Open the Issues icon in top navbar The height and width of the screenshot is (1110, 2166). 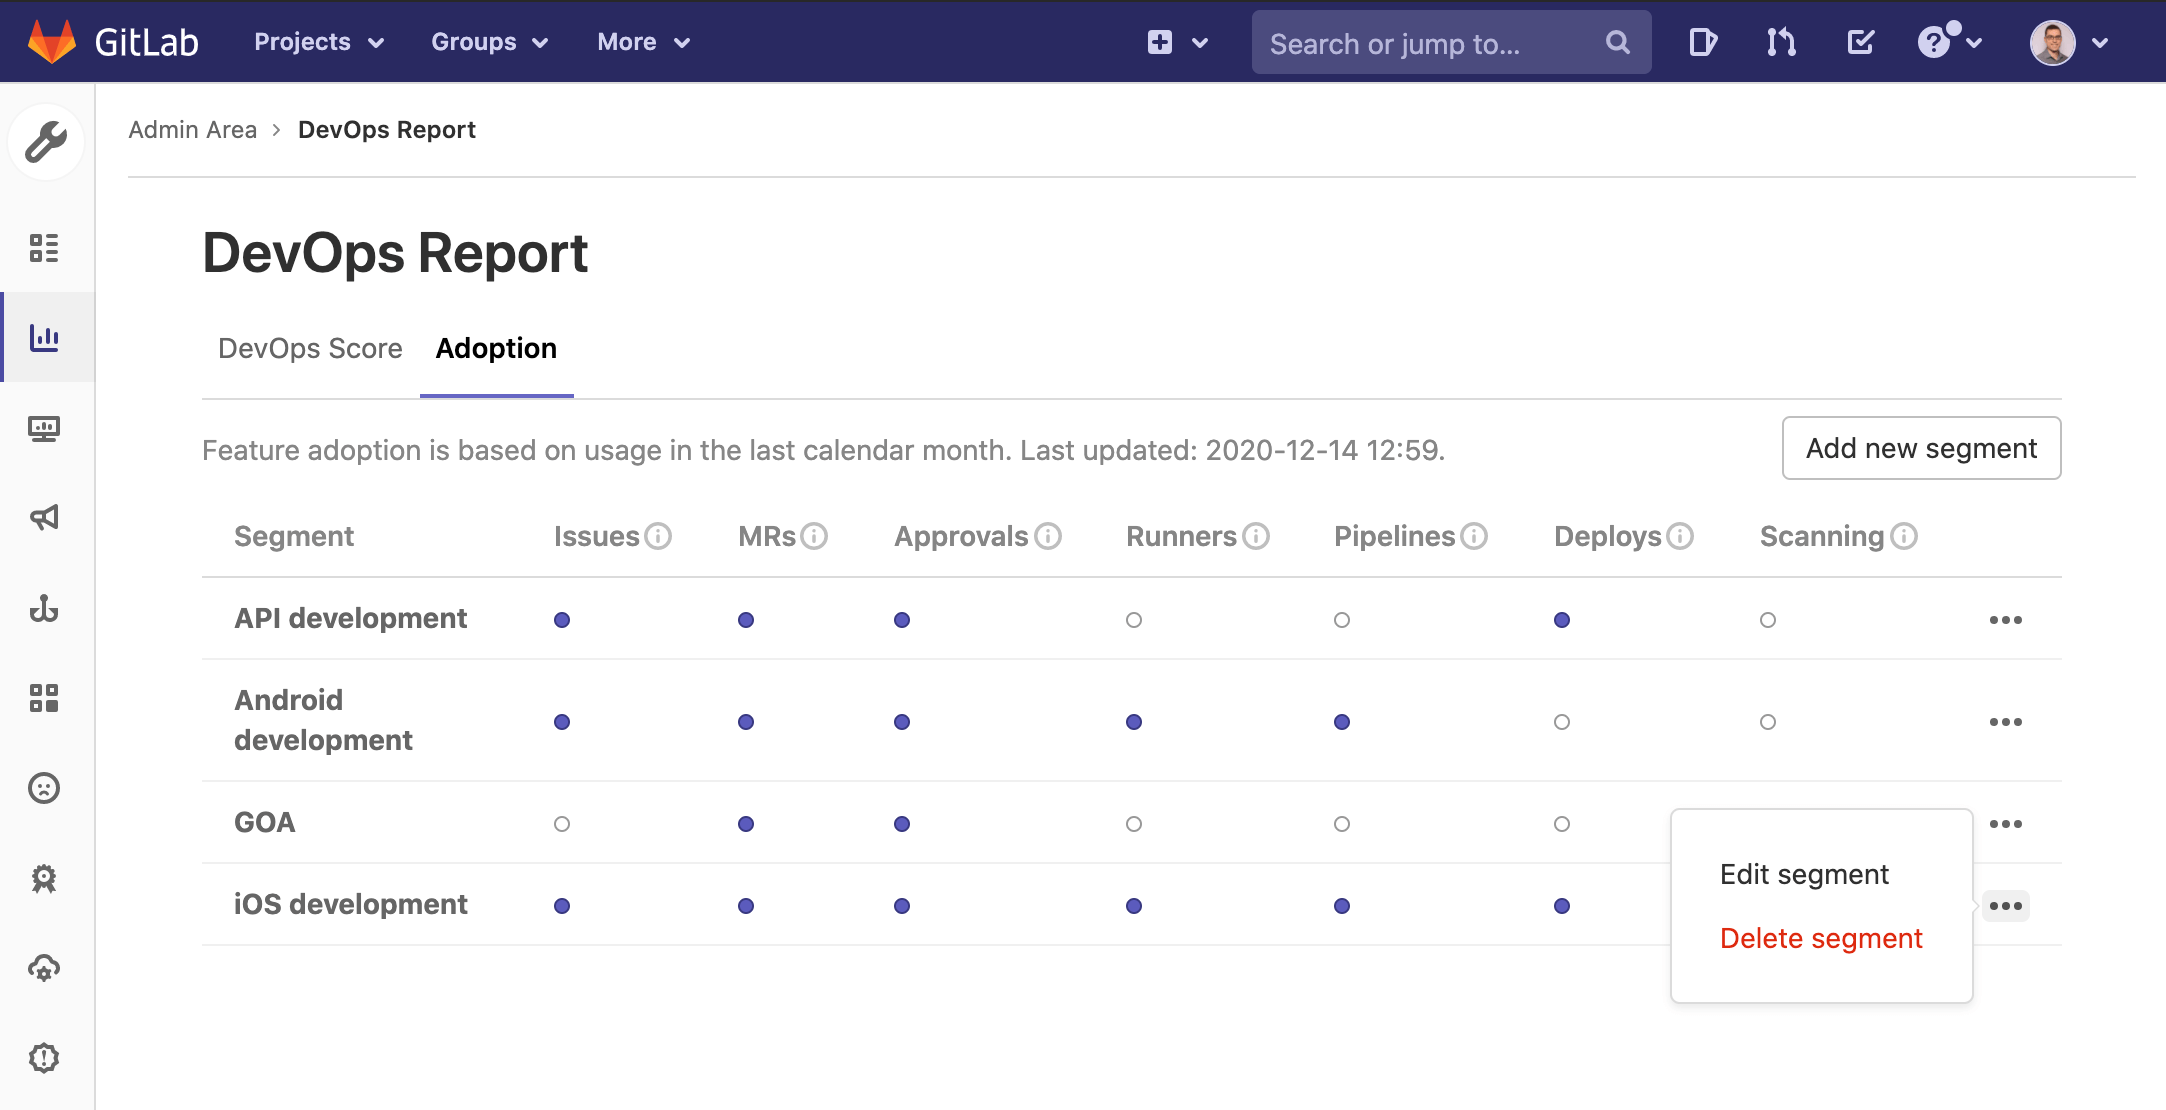tap(1702, 42)
